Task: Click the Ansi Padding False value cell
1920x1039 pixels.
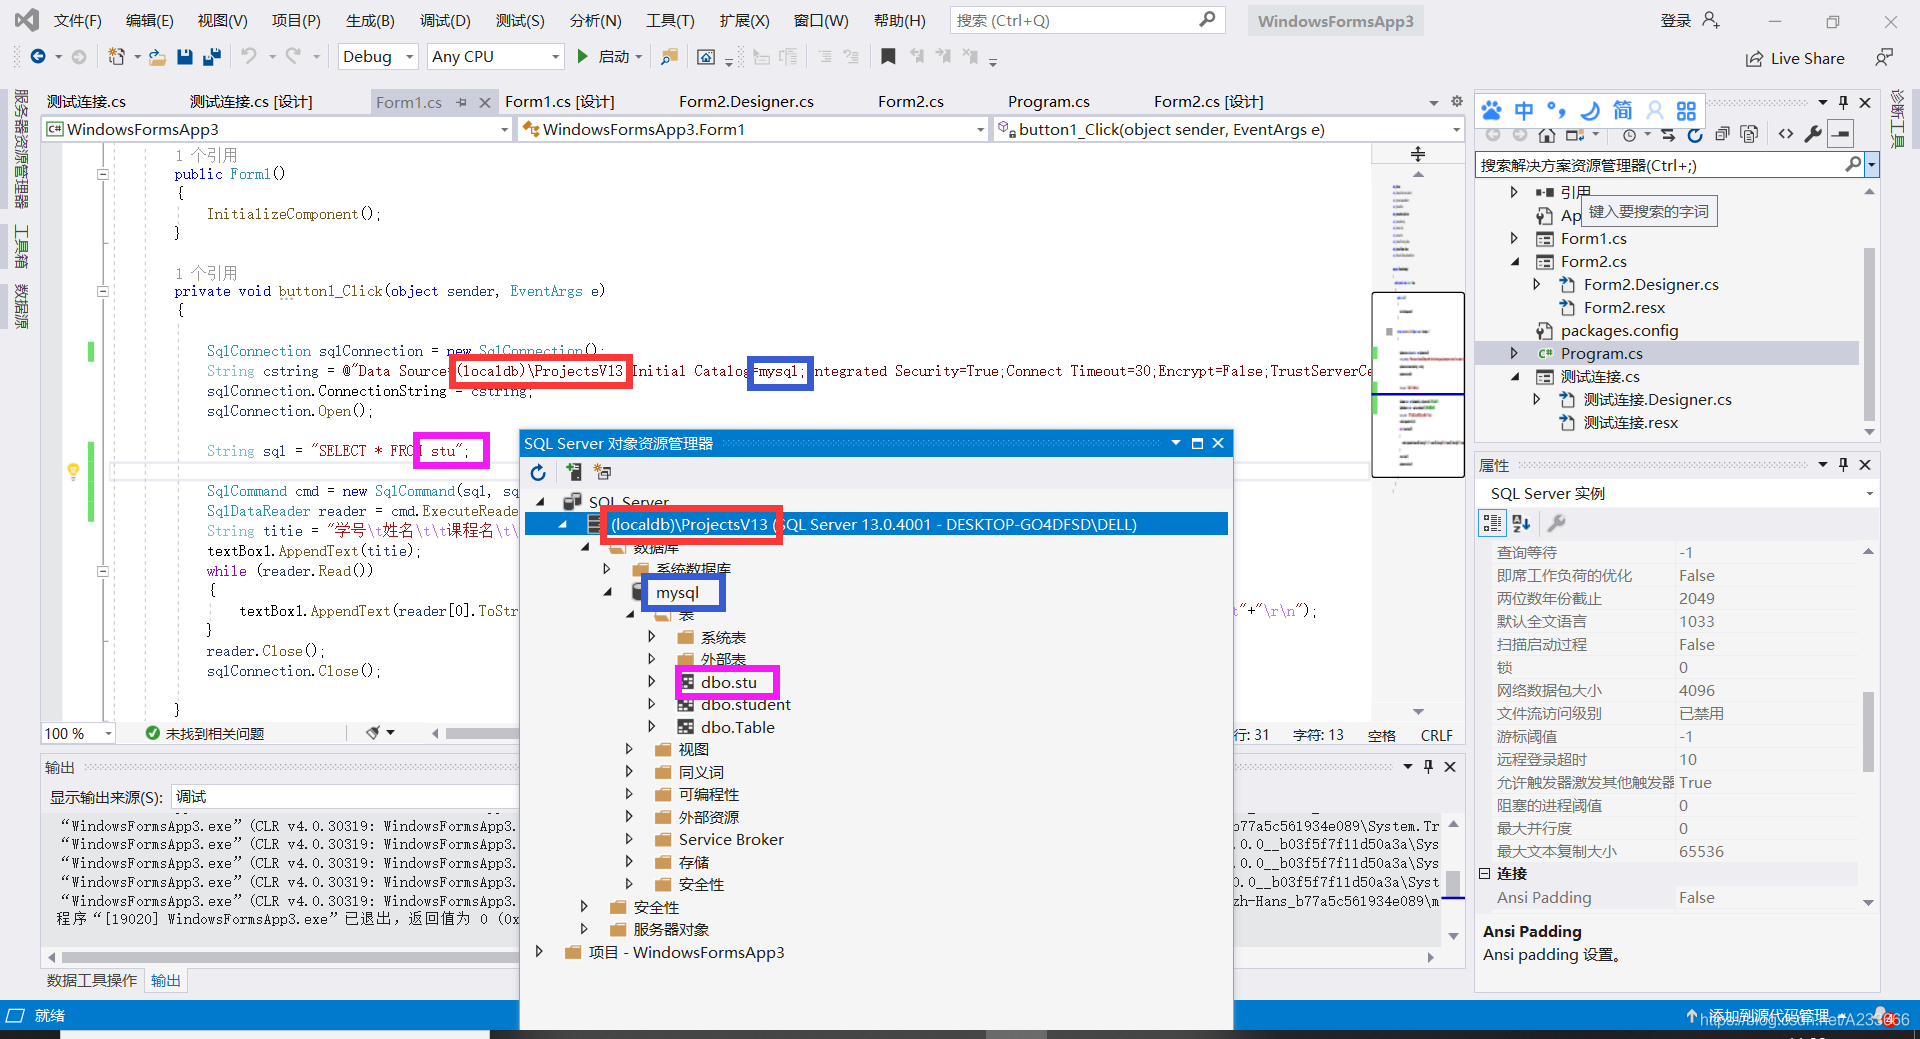Action: (1766, 897)
